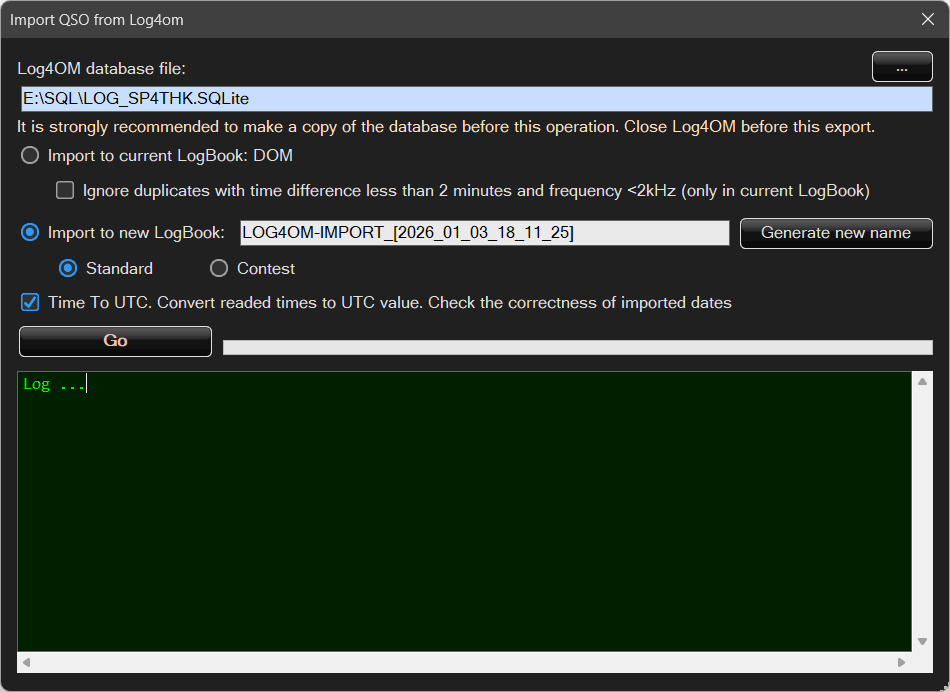Click the log's scroll right arrow
This screenshot has width=950, height=692.
tap(902, 662)
